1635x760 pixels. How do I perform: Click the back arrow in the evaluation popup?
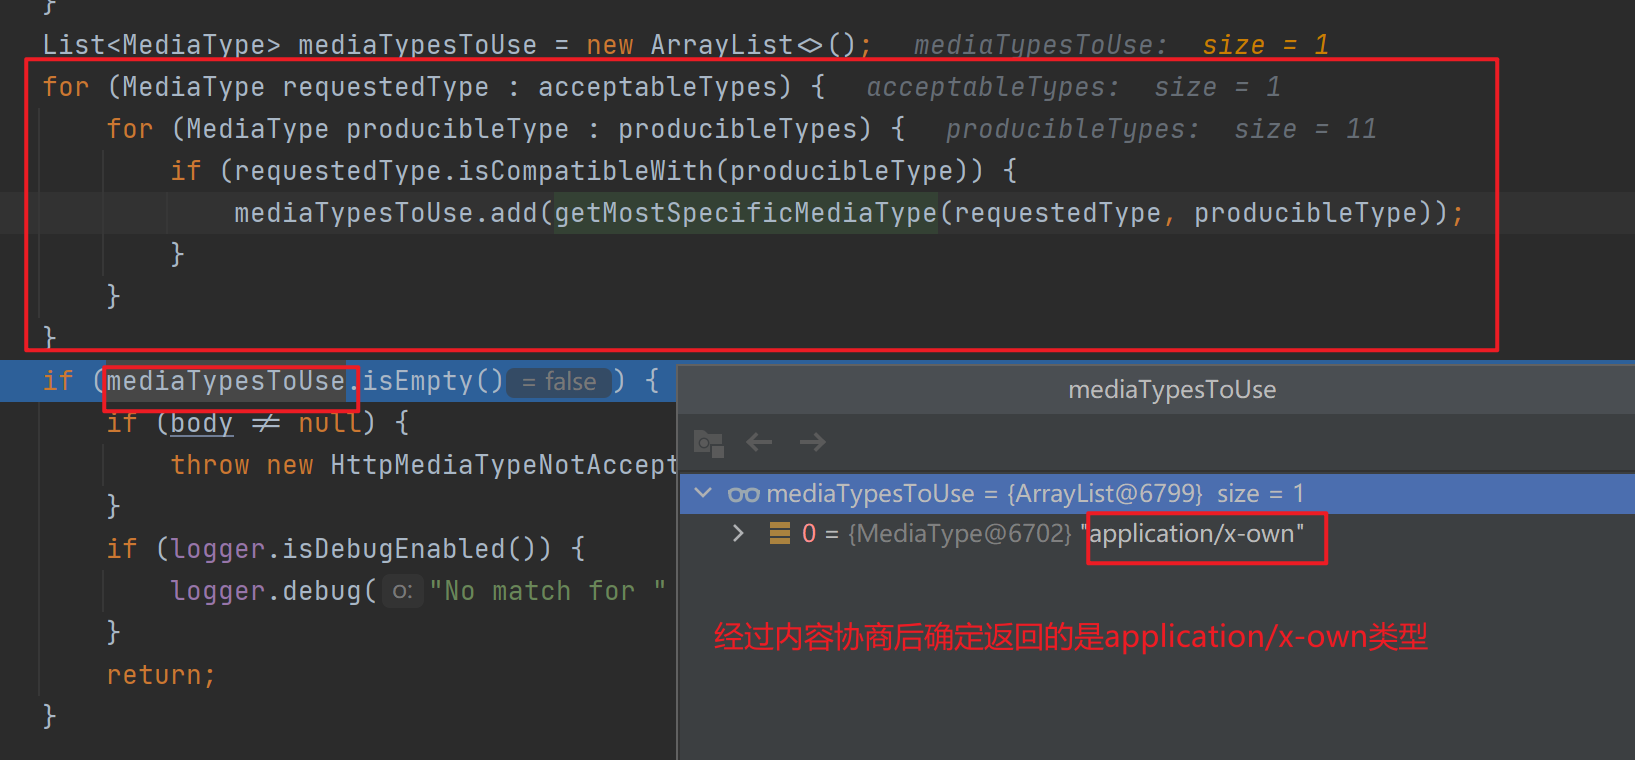[759, 442]
